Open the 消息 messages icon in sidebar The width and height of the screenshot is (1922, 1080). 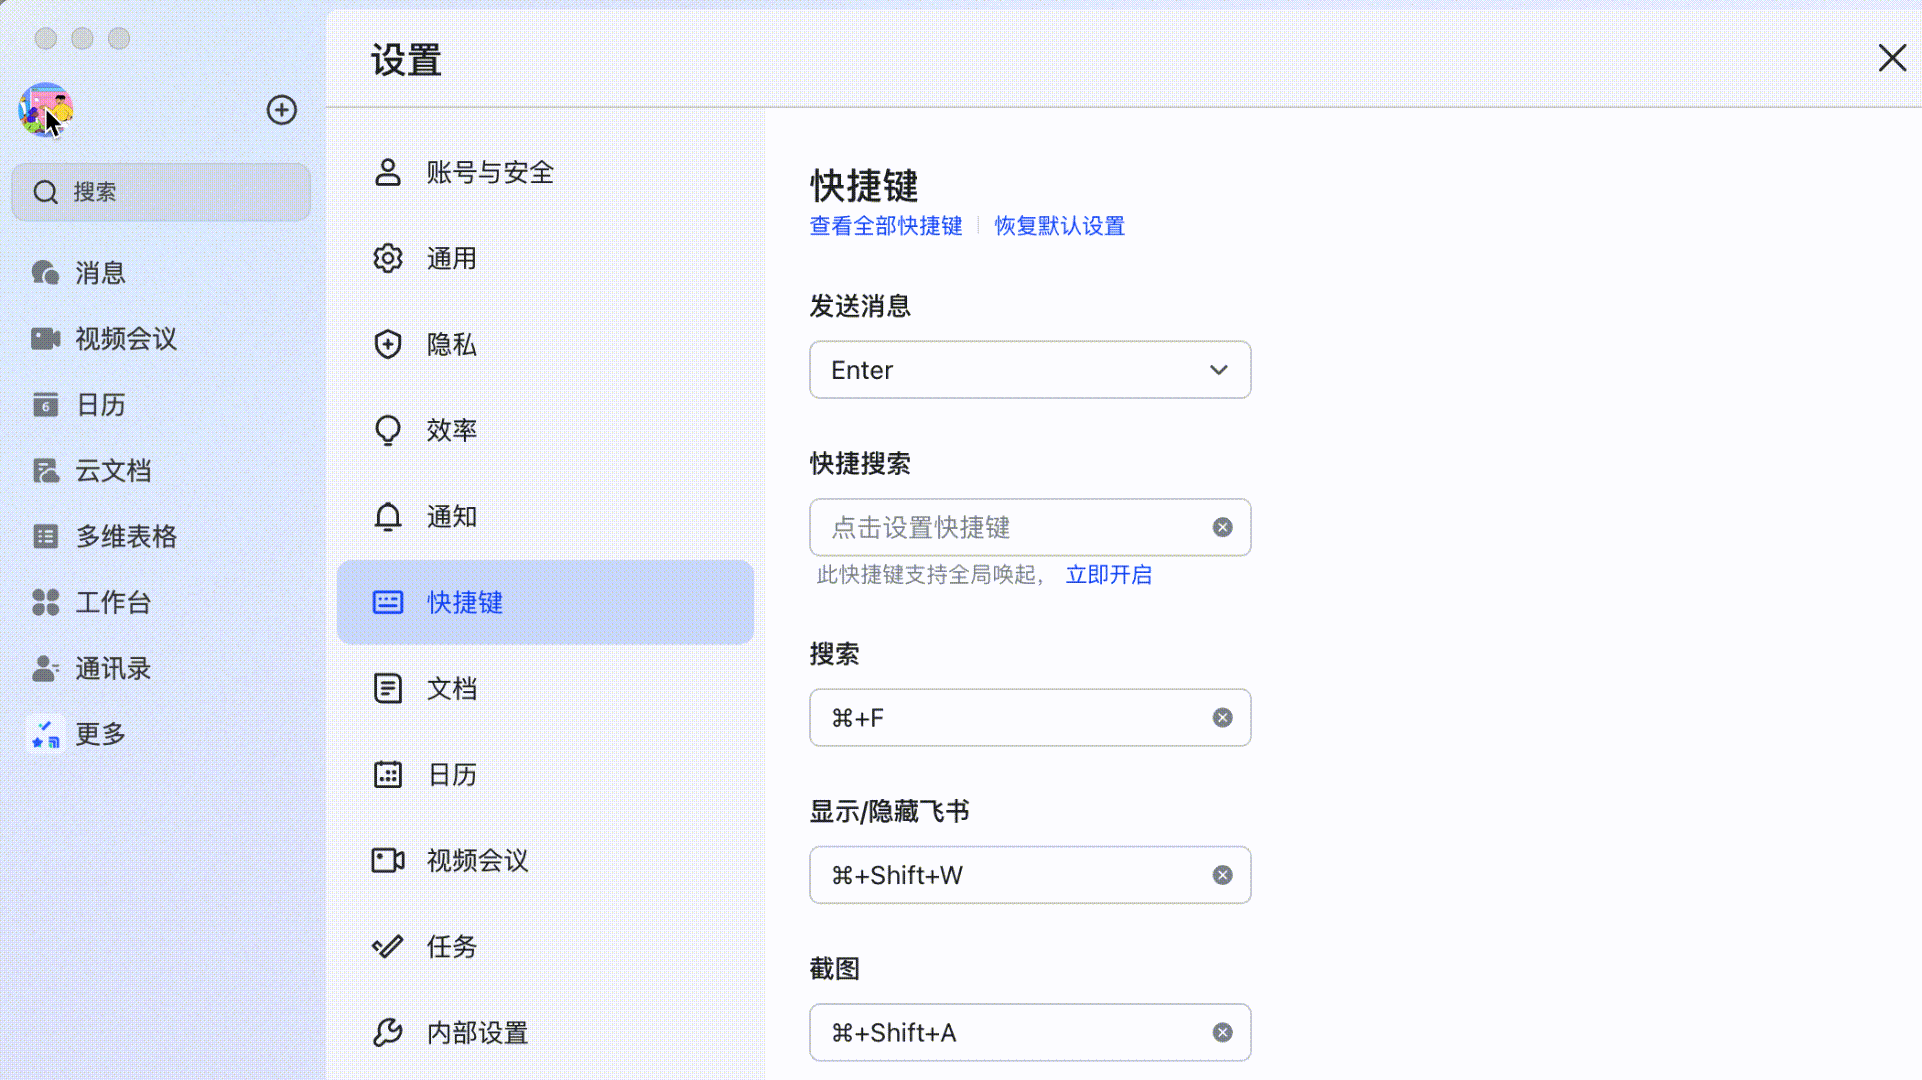click(46, 272)
